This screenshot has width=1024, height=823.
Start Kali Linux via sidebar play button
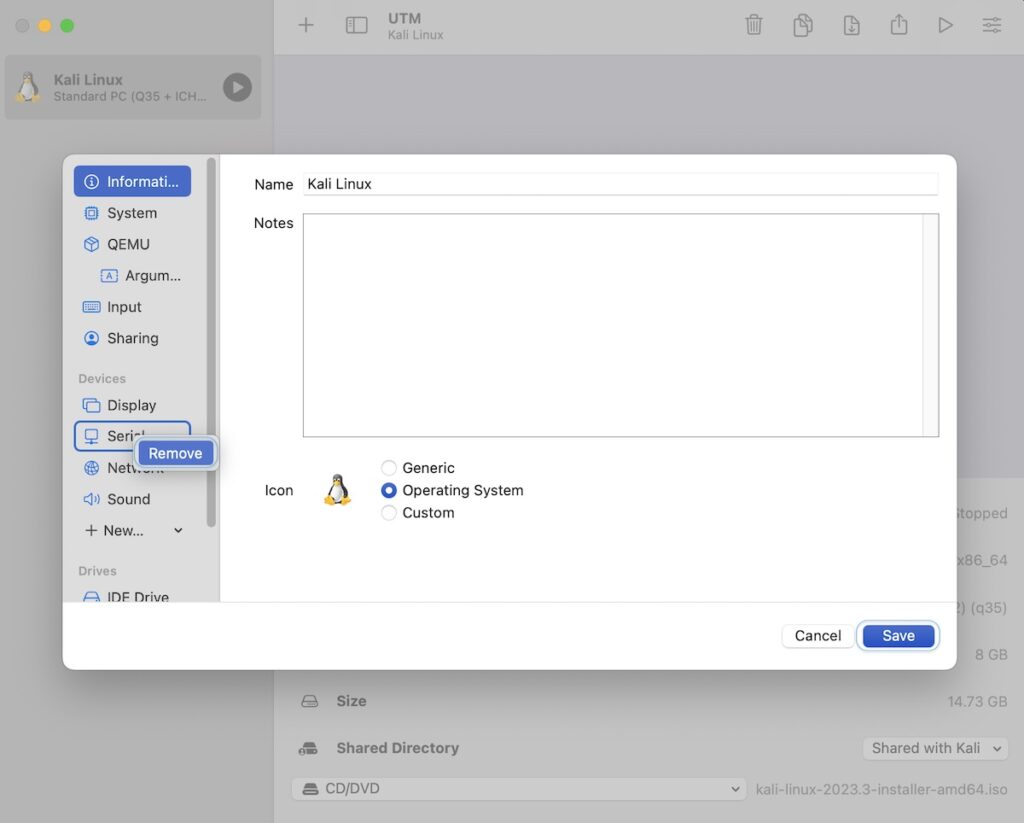237,87
